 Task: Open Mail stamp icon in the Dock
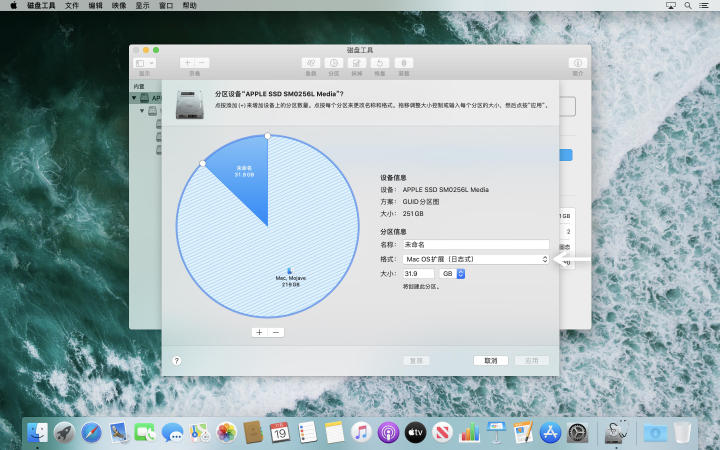(118, 433)
